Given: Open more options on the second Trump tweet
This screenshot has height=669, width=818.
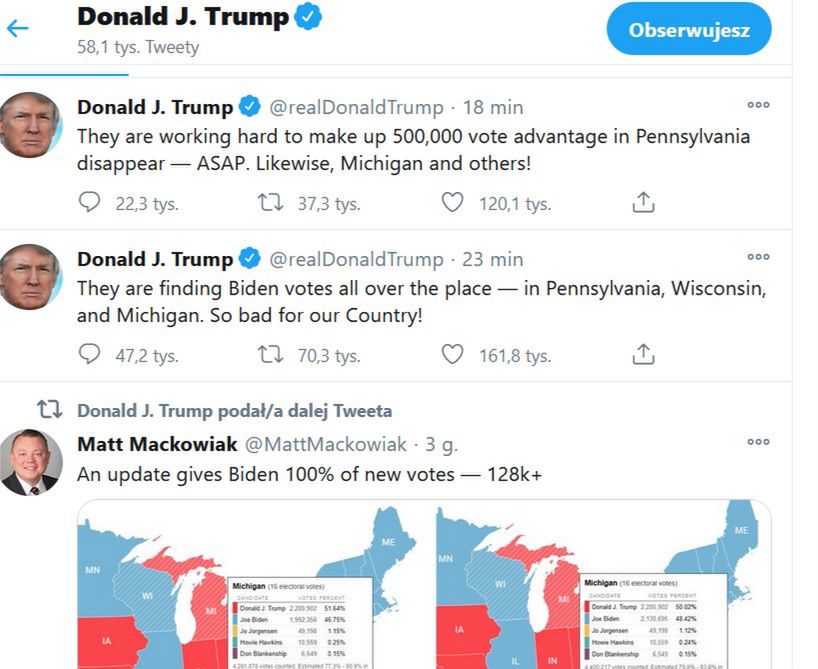Looking at the screenshot, I should click(x=758, y=258).
